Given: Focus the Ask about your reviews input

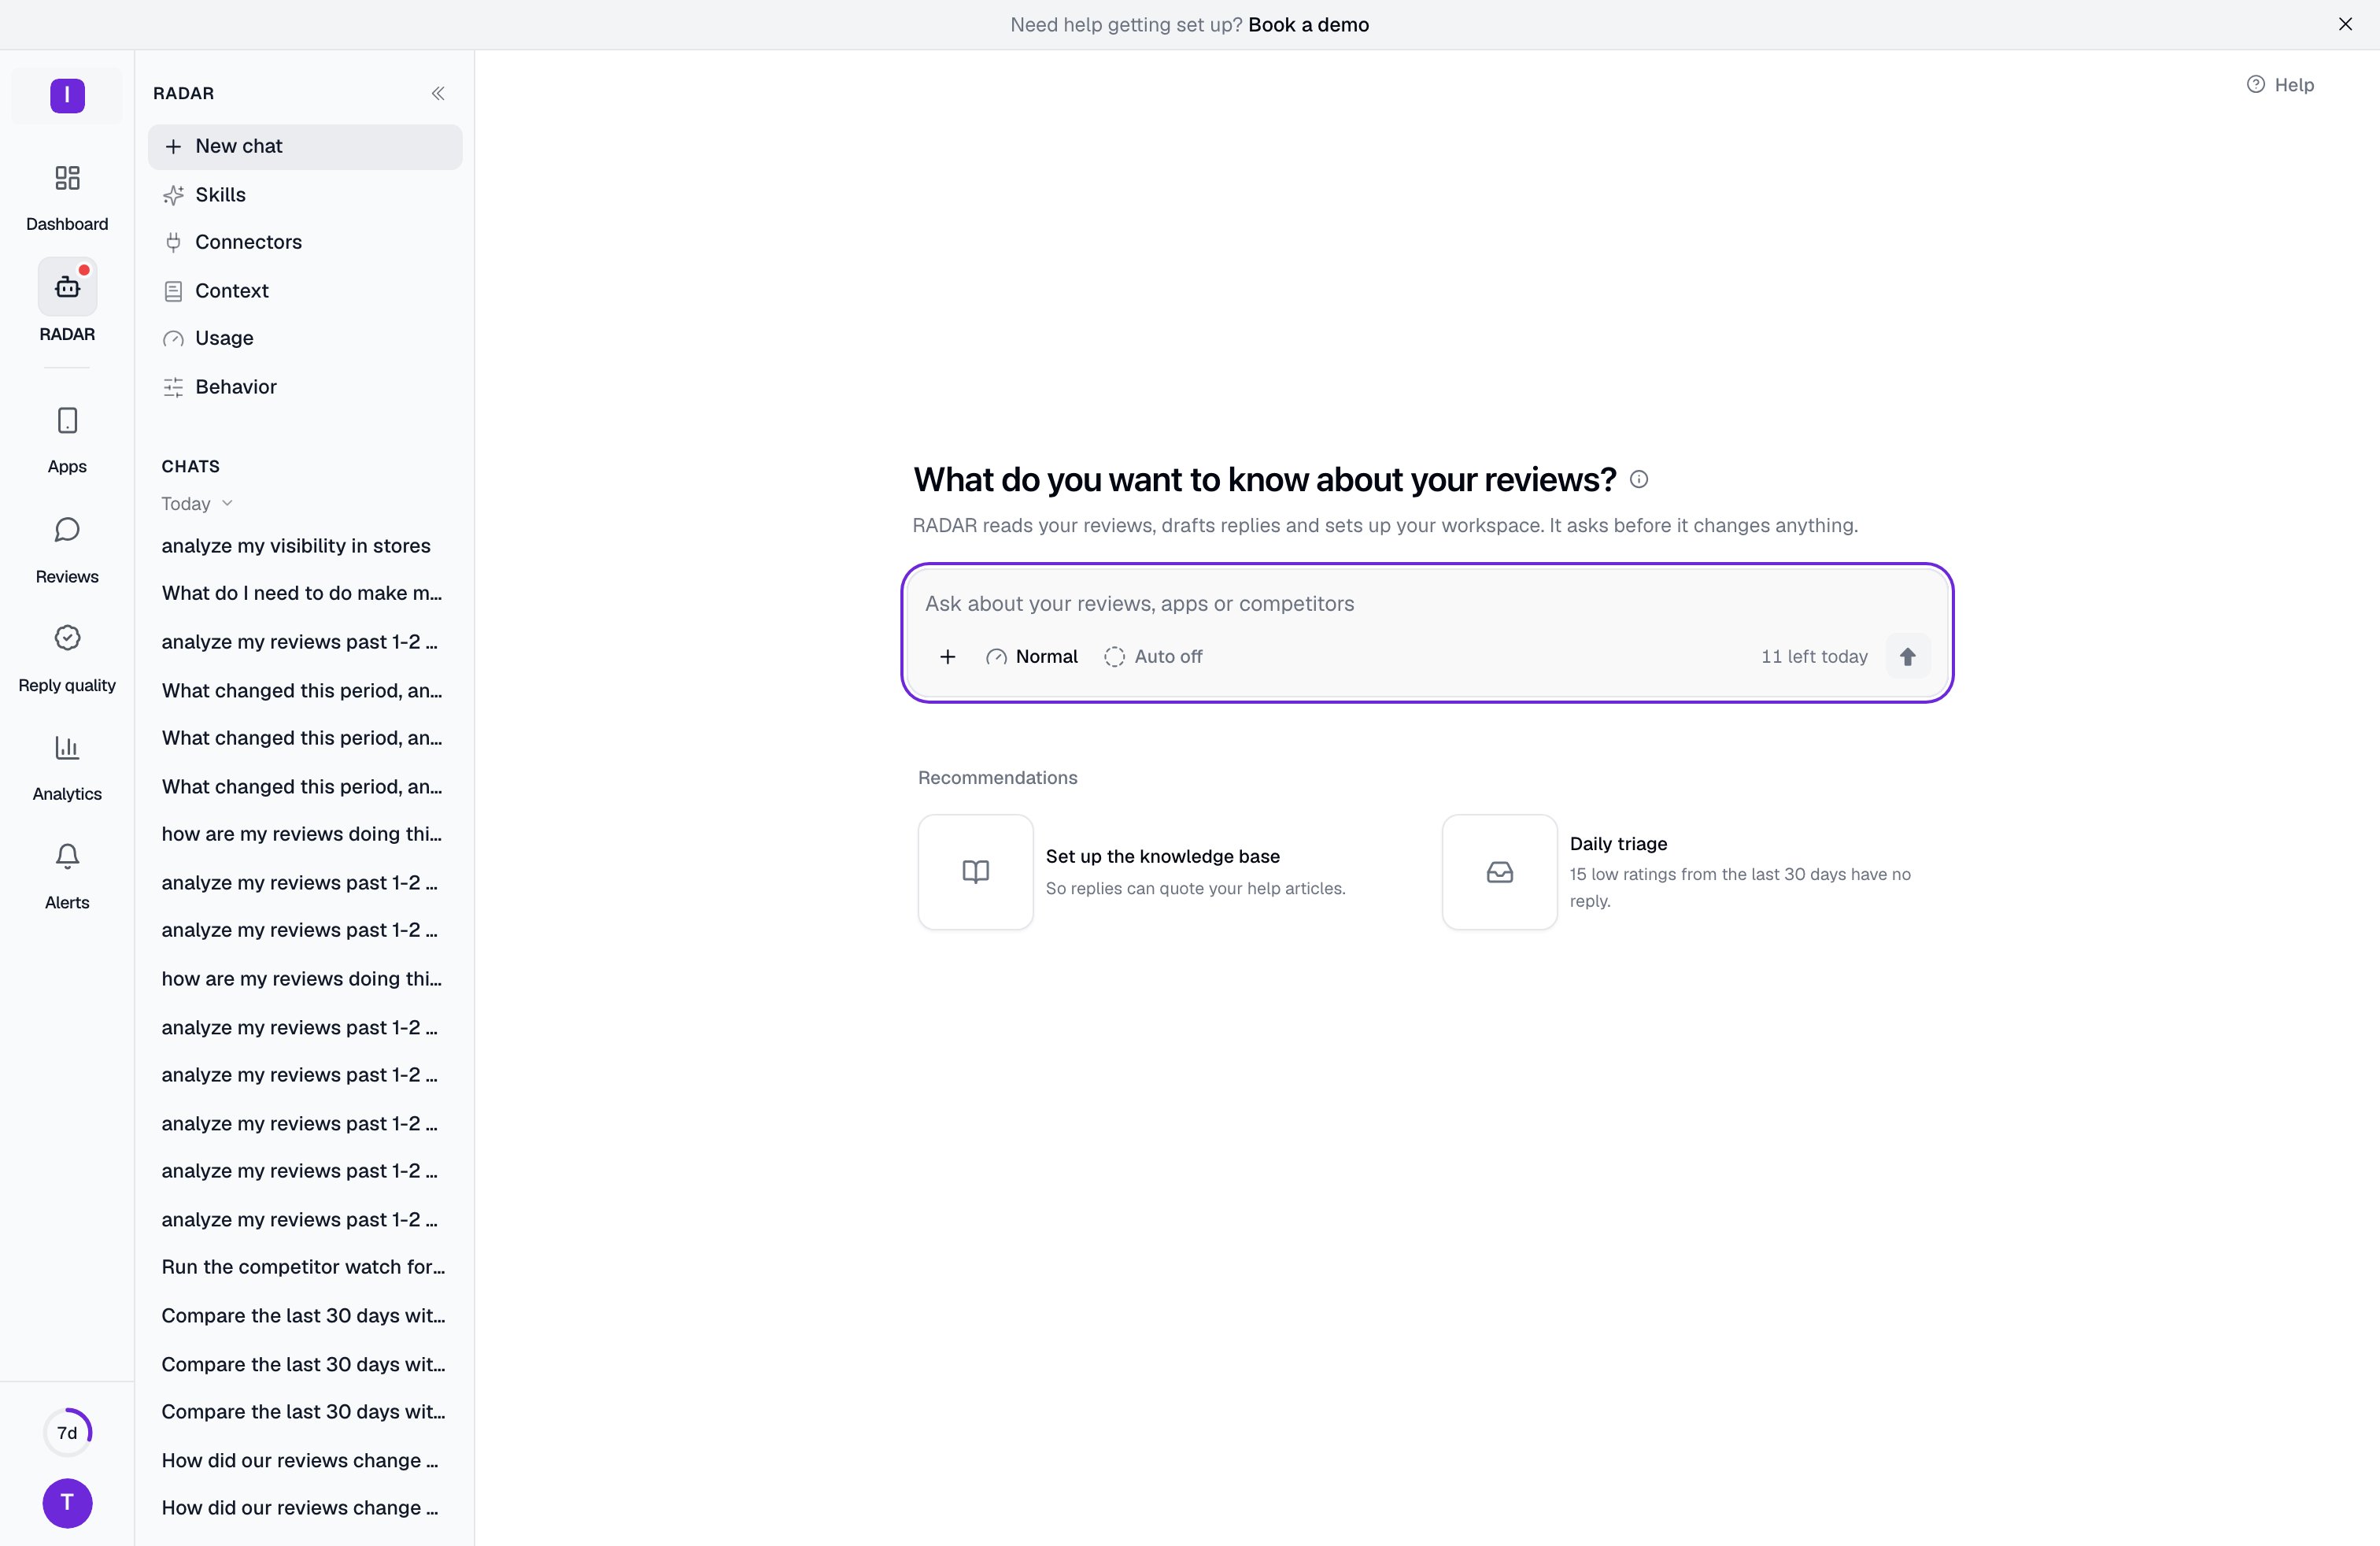Looking at the screenshot, I should coord(1426,604).
